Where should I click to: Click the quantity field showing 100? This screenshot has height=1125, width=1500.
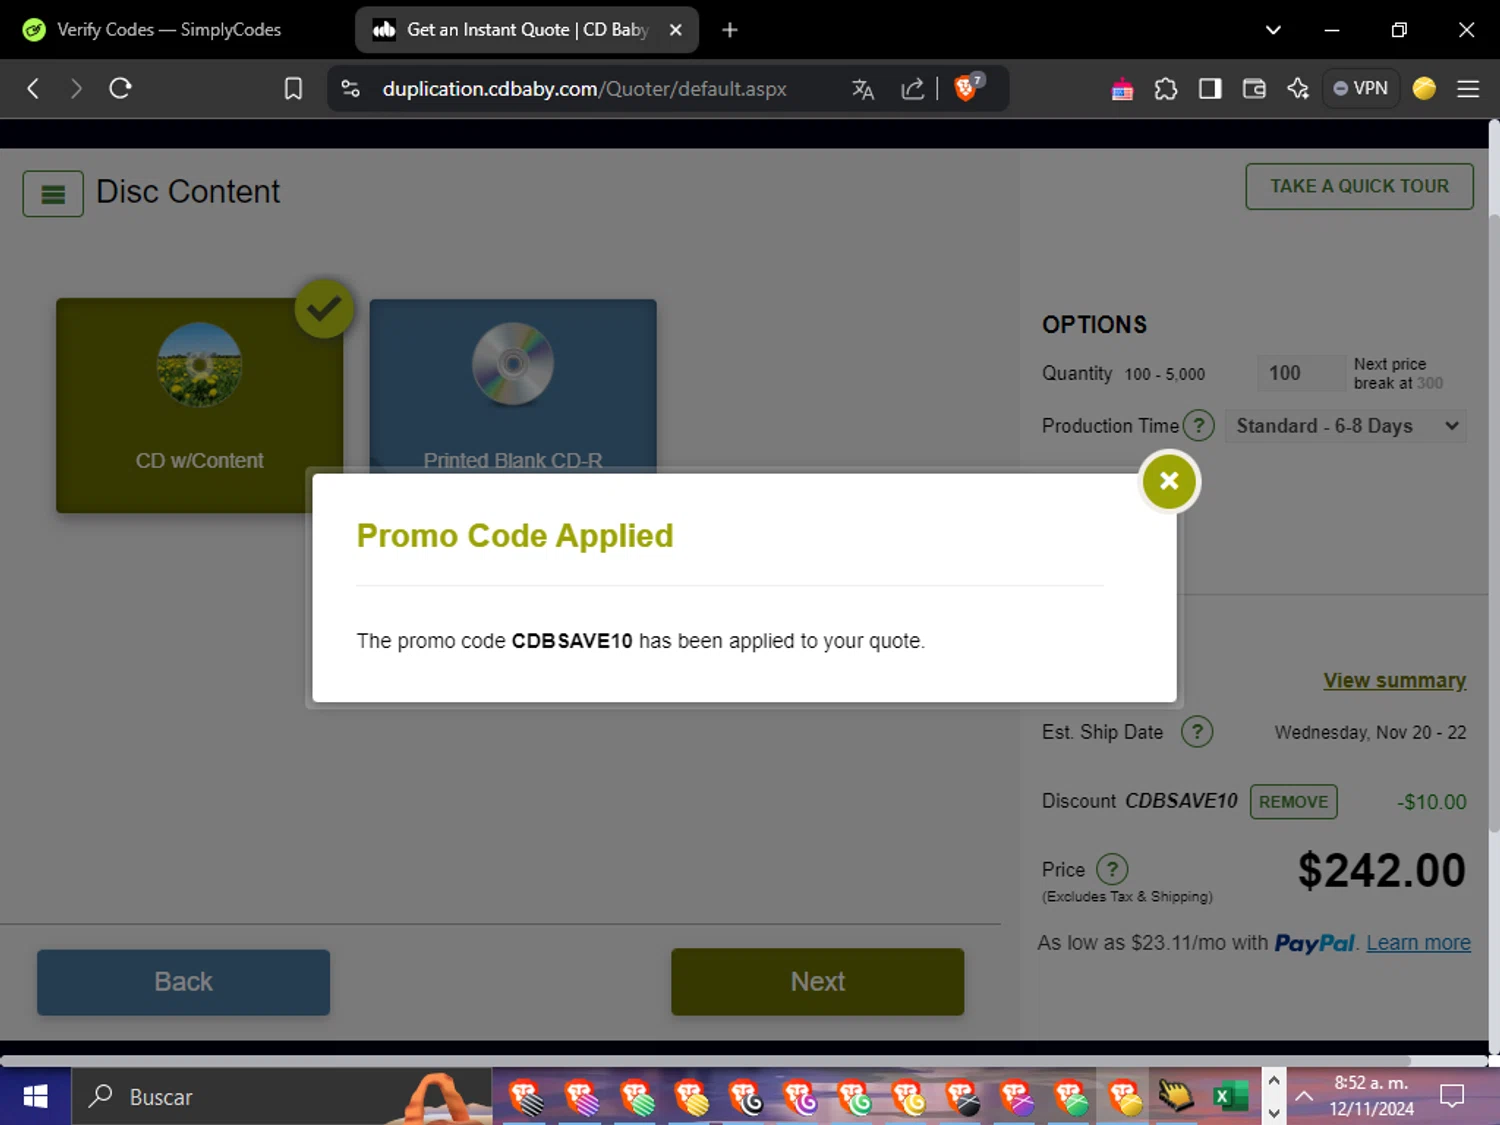pyautogui.click(x=1301, y=373)
